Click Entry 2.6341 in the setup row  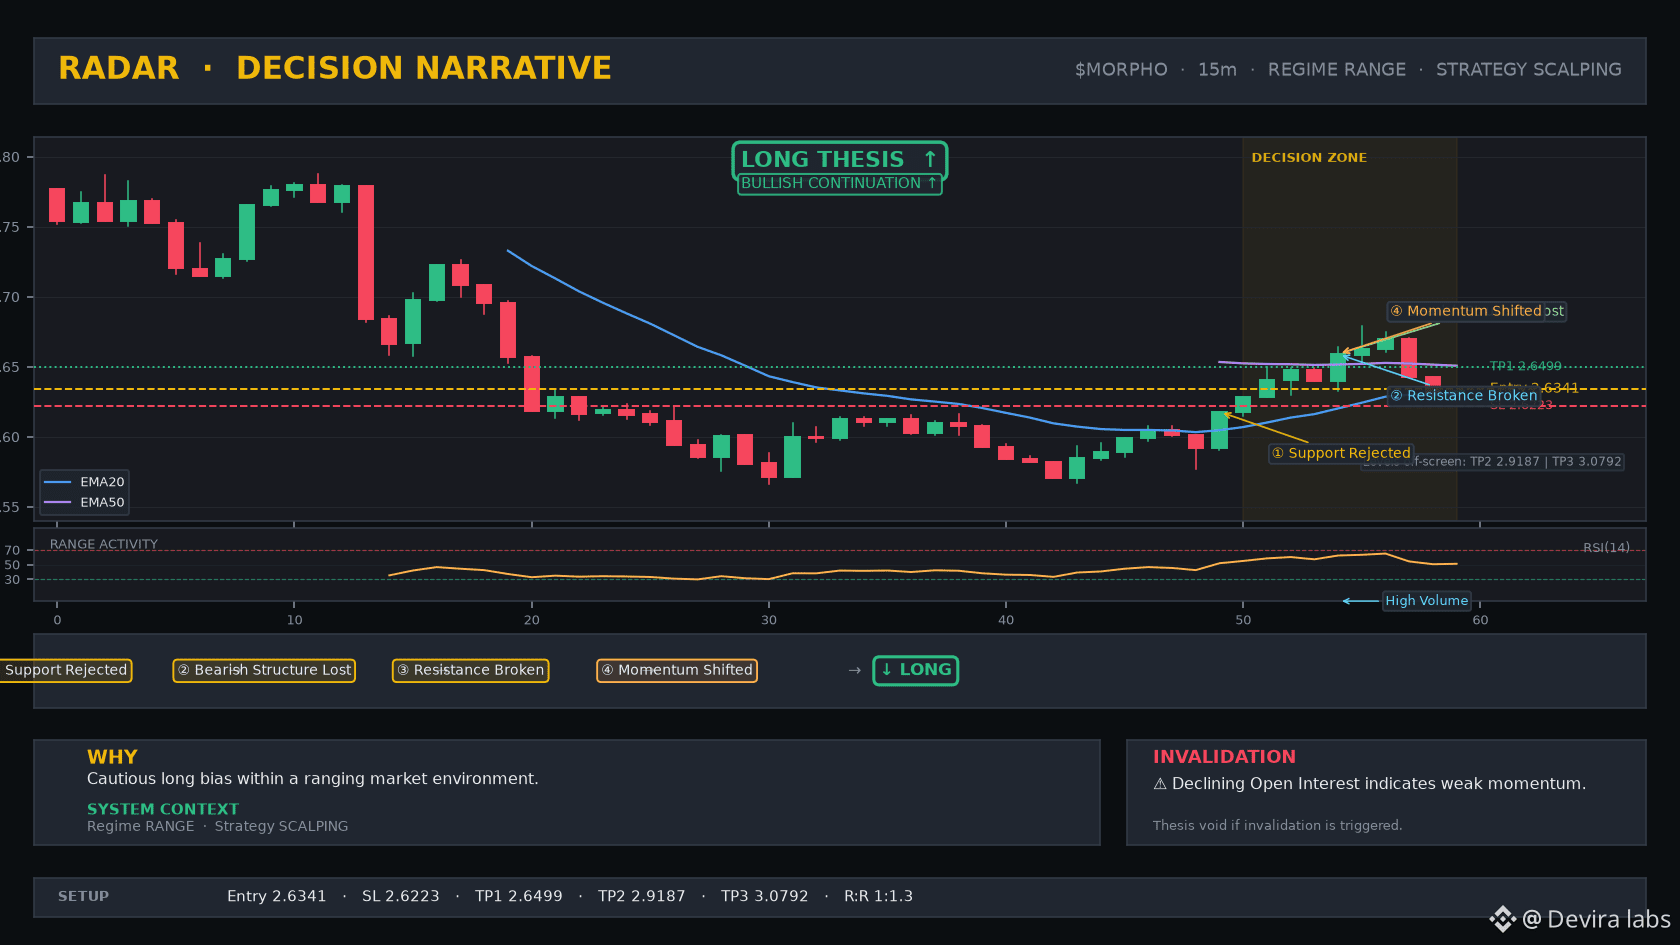click(277, 897)
